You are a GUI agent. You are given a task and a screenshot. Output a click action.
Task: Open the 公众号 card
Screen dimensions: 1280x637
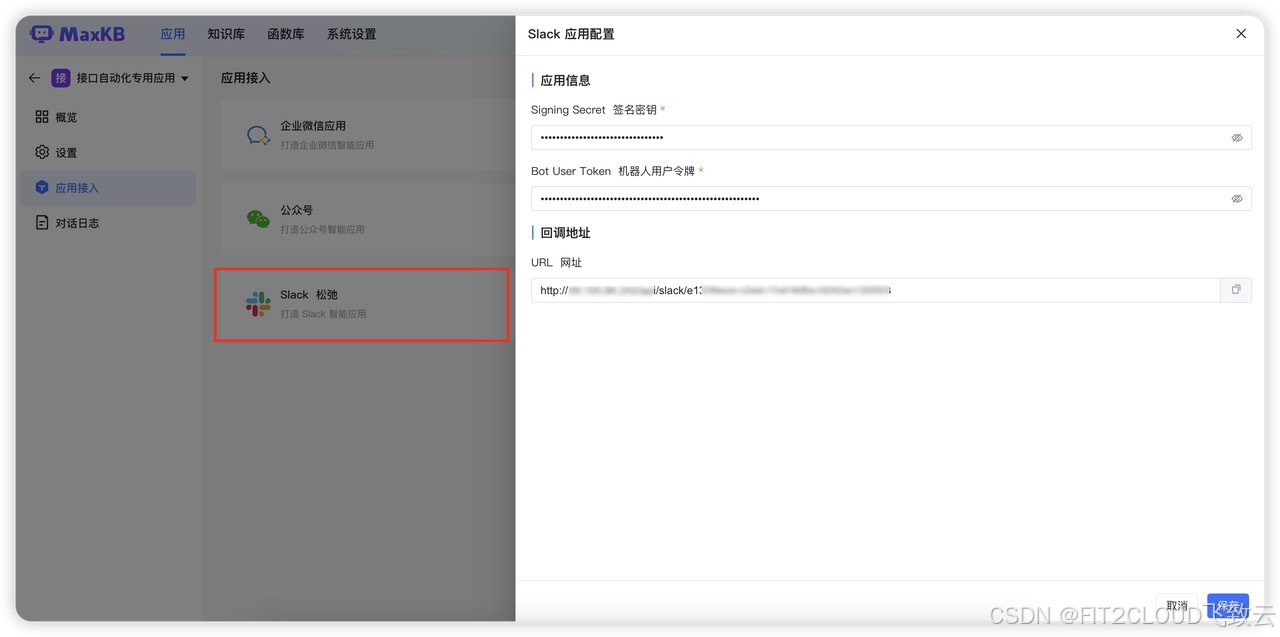[x=367, y=219]
